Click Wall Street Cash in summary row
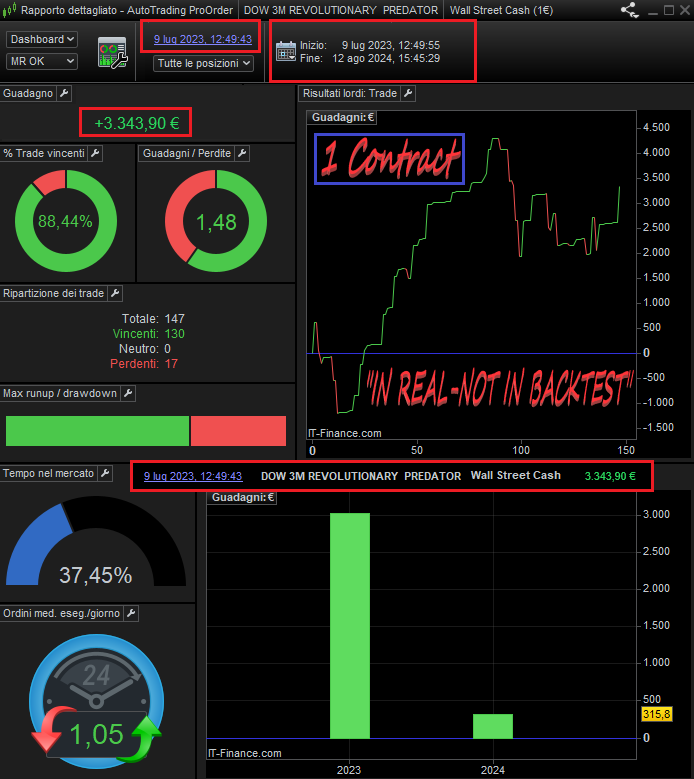The width and height of the screenshot is (694, 779). [x=516, y=475]
